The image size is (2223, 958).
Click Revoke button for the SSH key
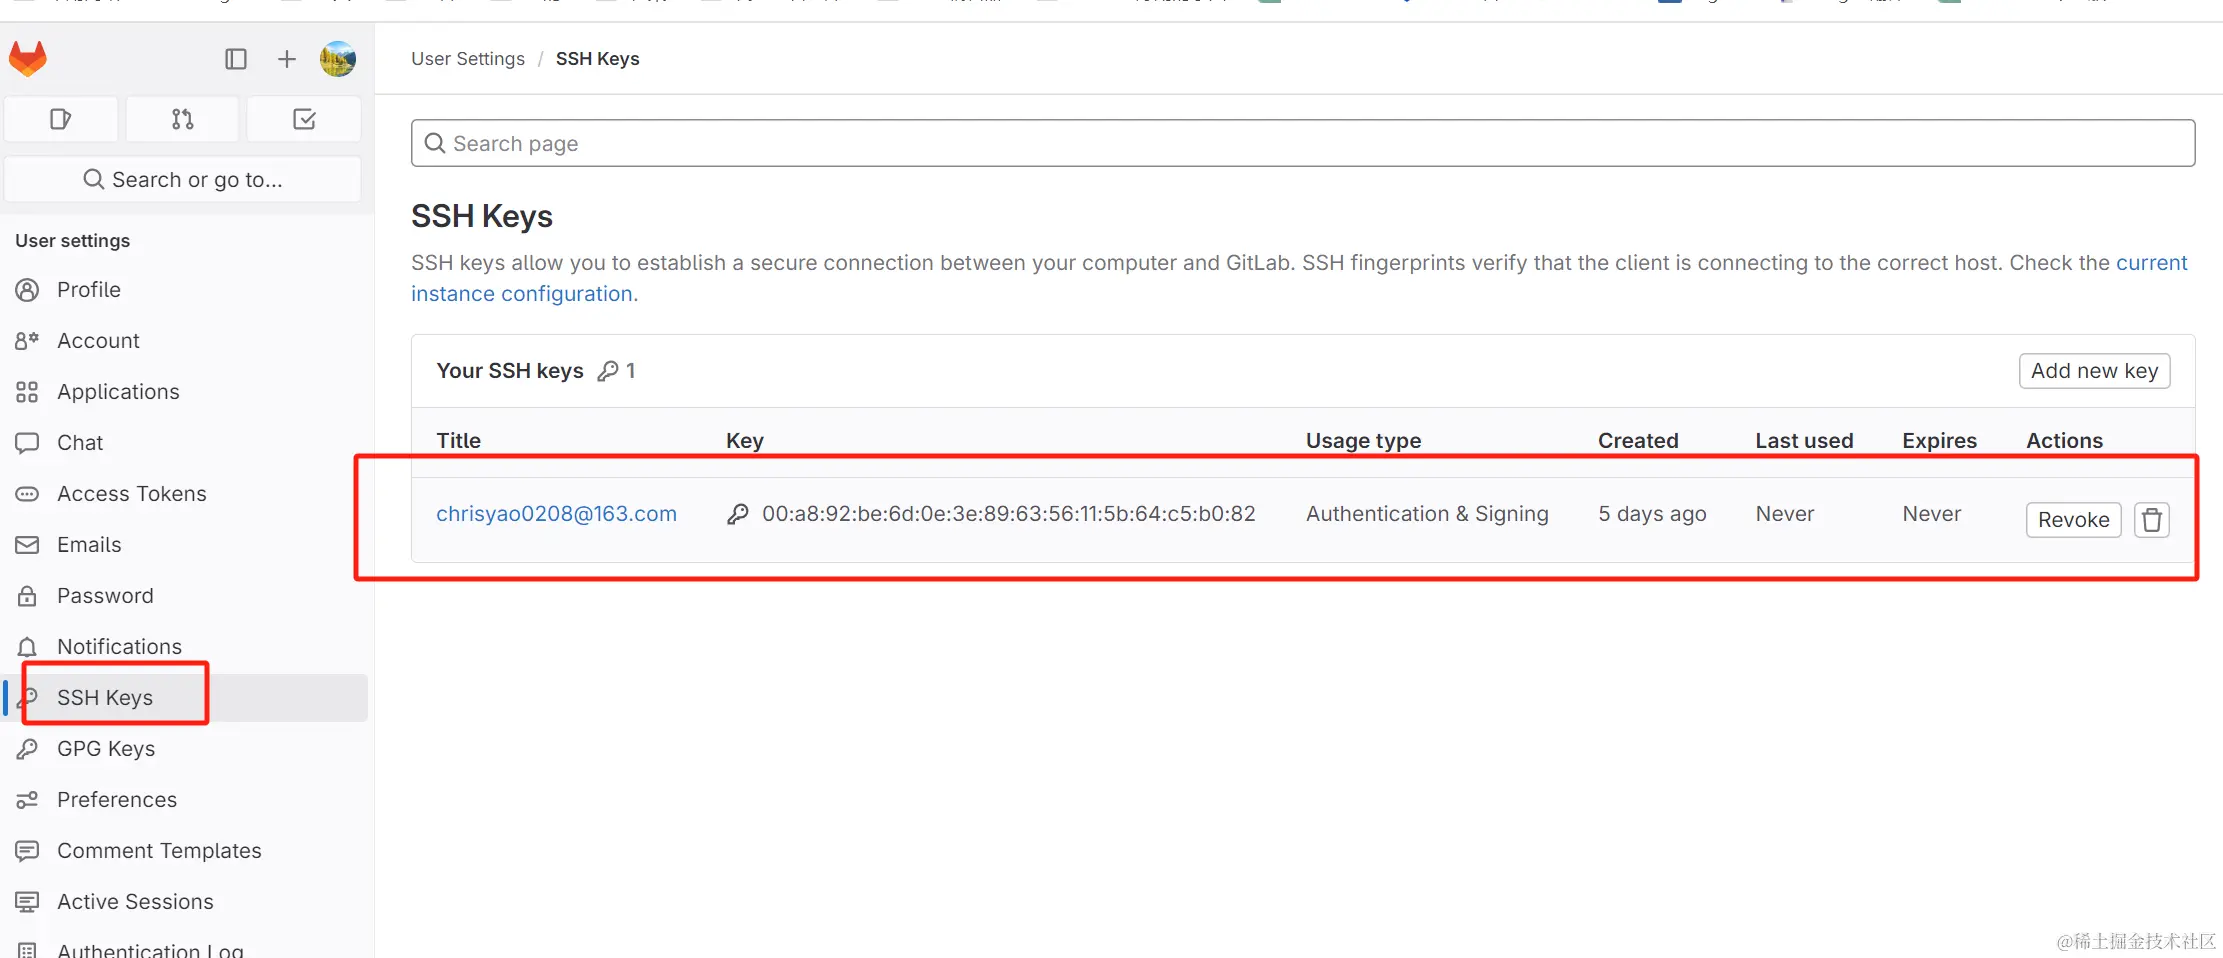pyautogui.click(x=2073, y=520)
